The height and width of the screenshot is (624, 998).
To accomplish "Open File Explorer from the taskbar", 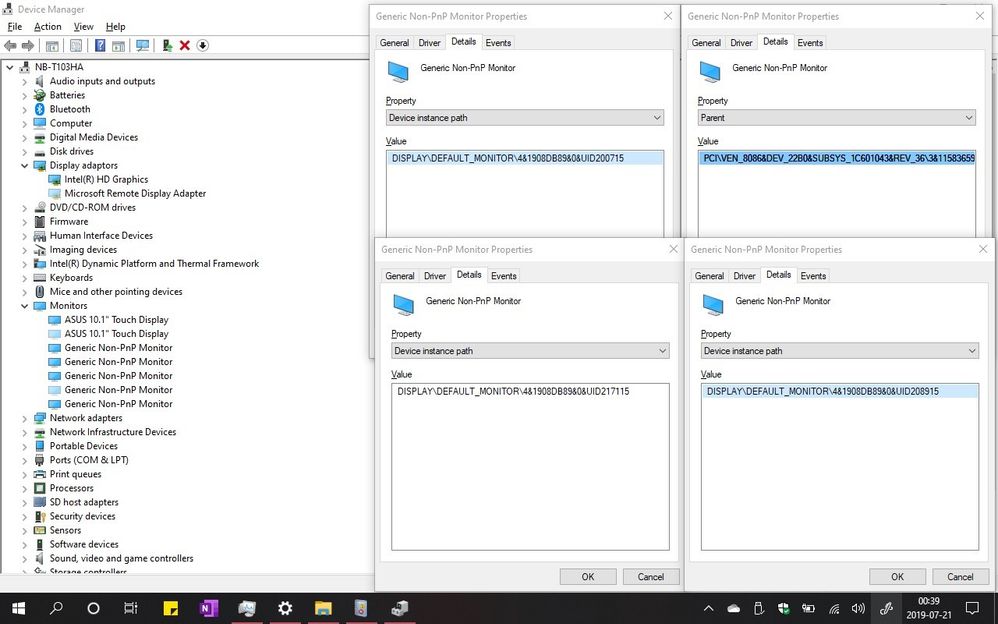I will (323, 608).
